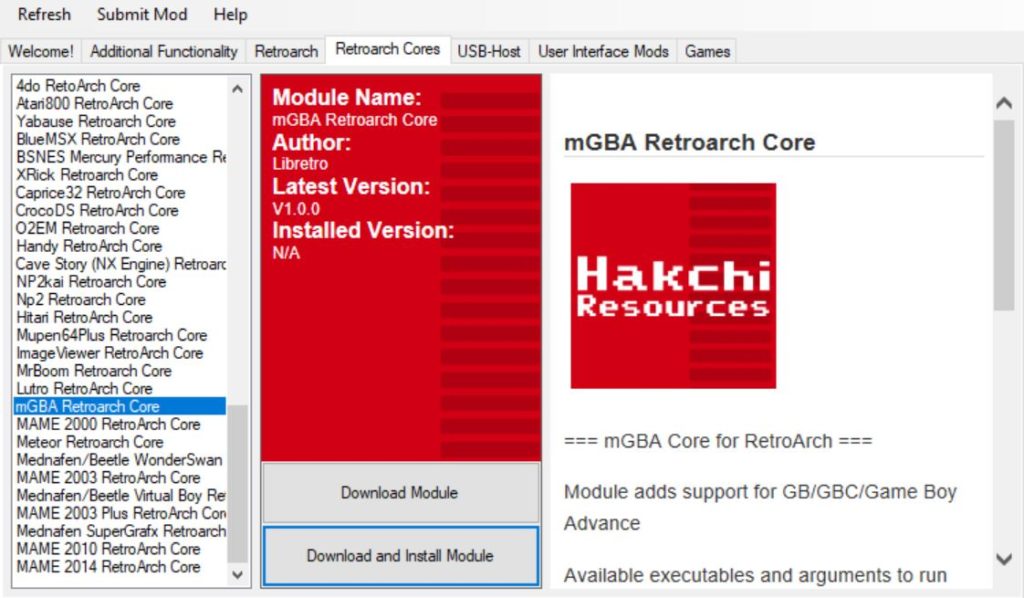Click core list scroll down arrow
Viewport: 1024px width, 598px height.
click(x=238, y=574)
